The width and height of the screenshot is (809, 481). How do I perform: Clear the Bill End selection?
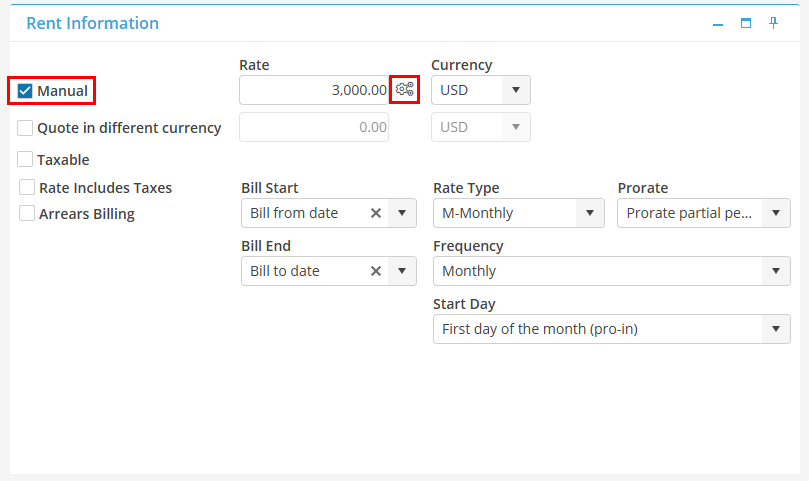[x=376, y=271]
